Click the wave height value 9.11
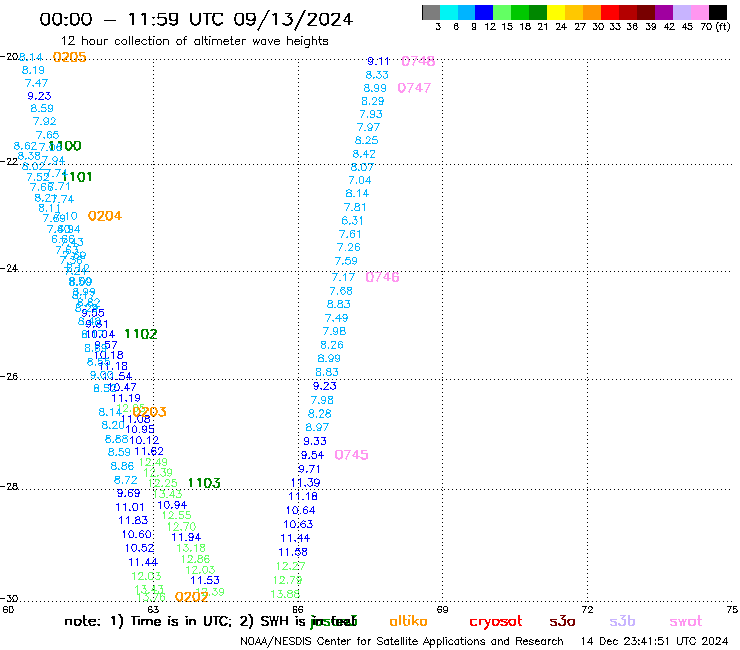 click(378, 61)
